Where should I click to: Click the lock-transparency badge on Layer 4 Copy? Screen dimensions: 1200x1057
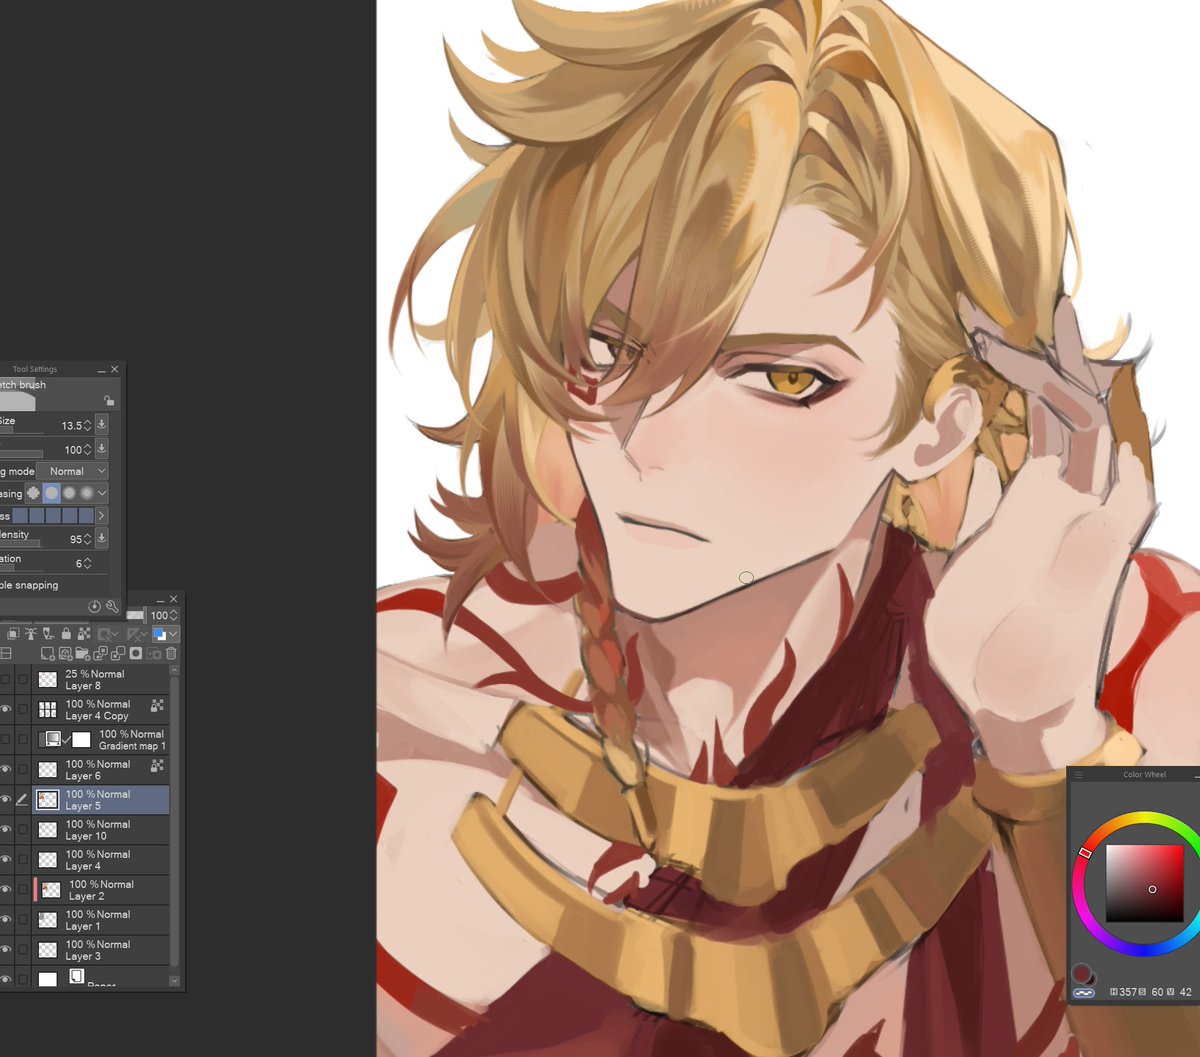pyautogui.click(x=157, y=705)
